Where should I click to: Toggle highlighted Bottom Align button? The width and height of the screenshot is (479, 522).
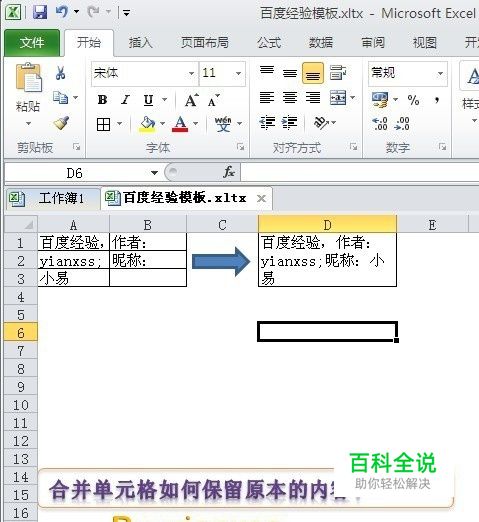tap(313, 73)
